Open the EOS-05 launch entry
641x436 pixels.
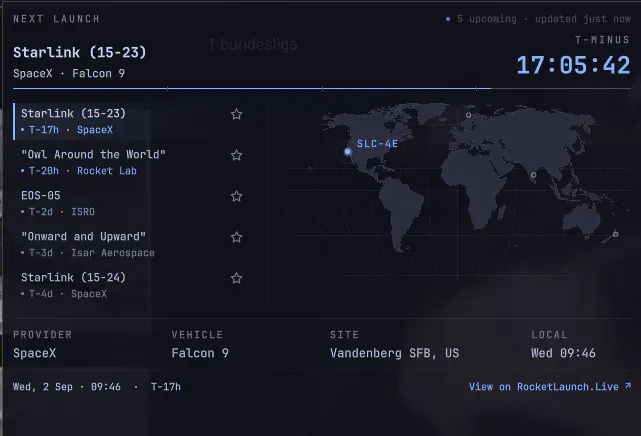coord(132,203)
